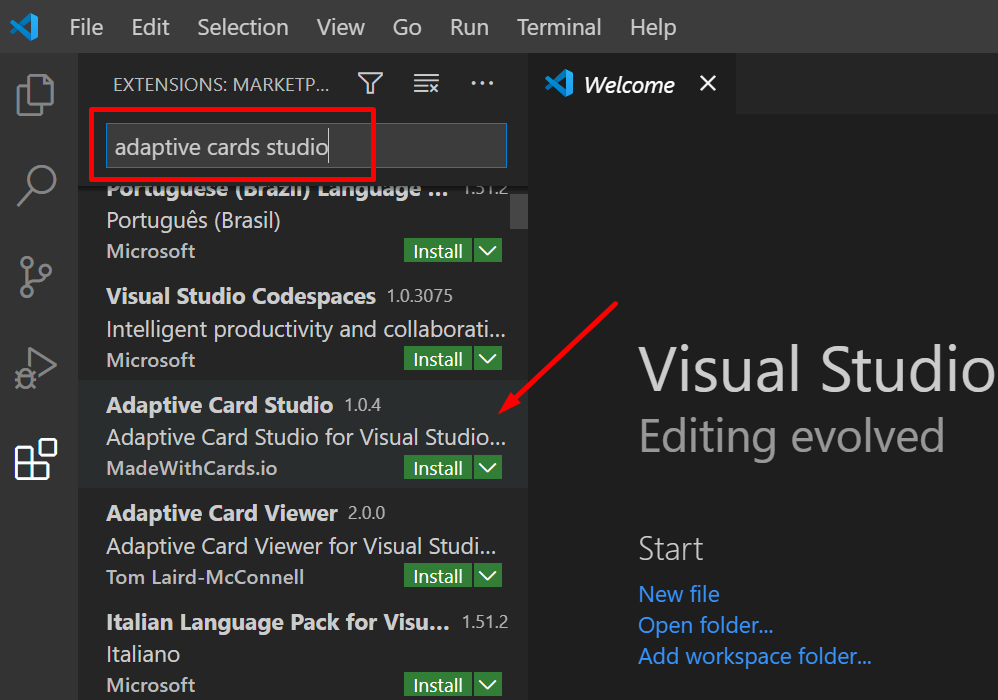
Task: Select the Welcome editor tab
Action: click(x=631, y=84)
